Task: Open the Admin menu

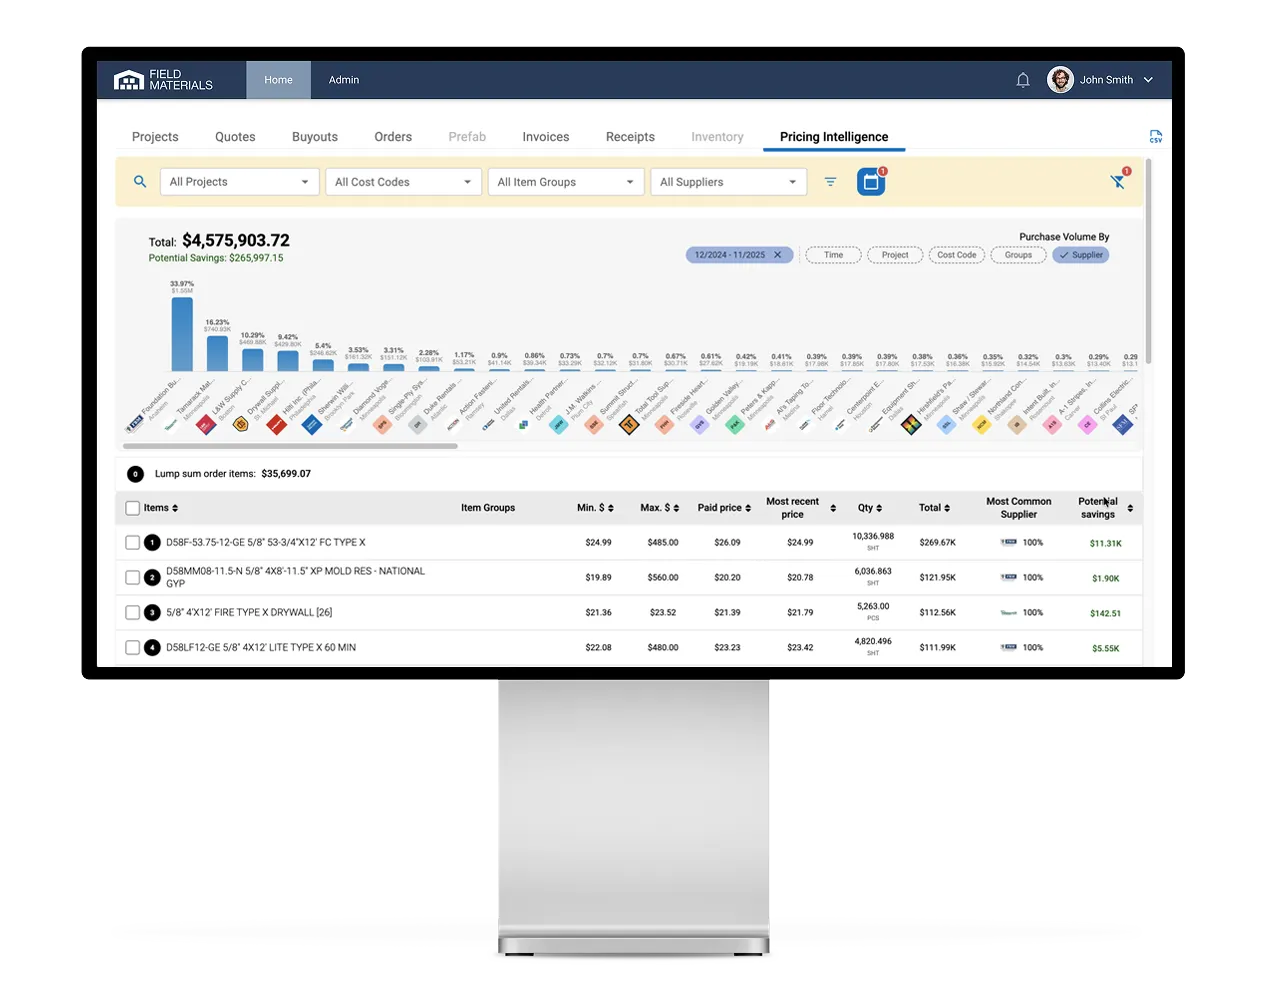Action: (x=343, y=80)
